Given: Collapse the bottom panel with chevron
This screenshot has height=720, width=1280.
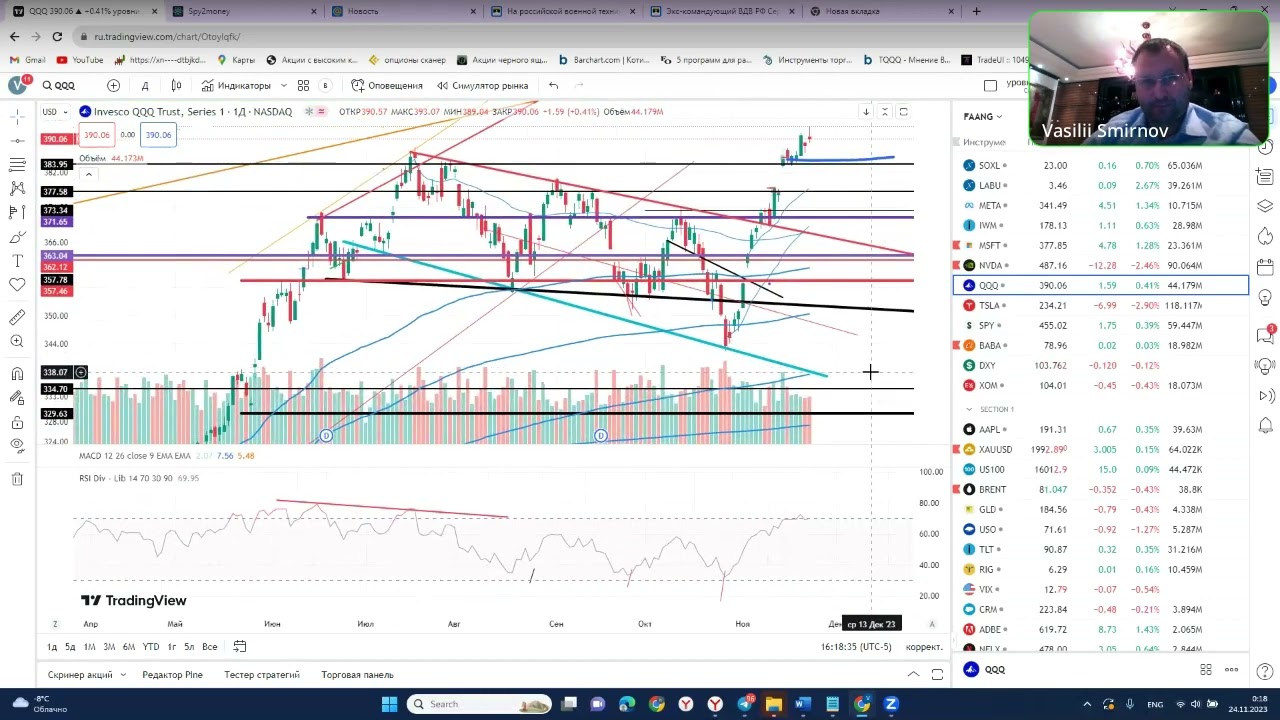Looking at the screenshot, I should pyautogui.click(x=913, y=675).
